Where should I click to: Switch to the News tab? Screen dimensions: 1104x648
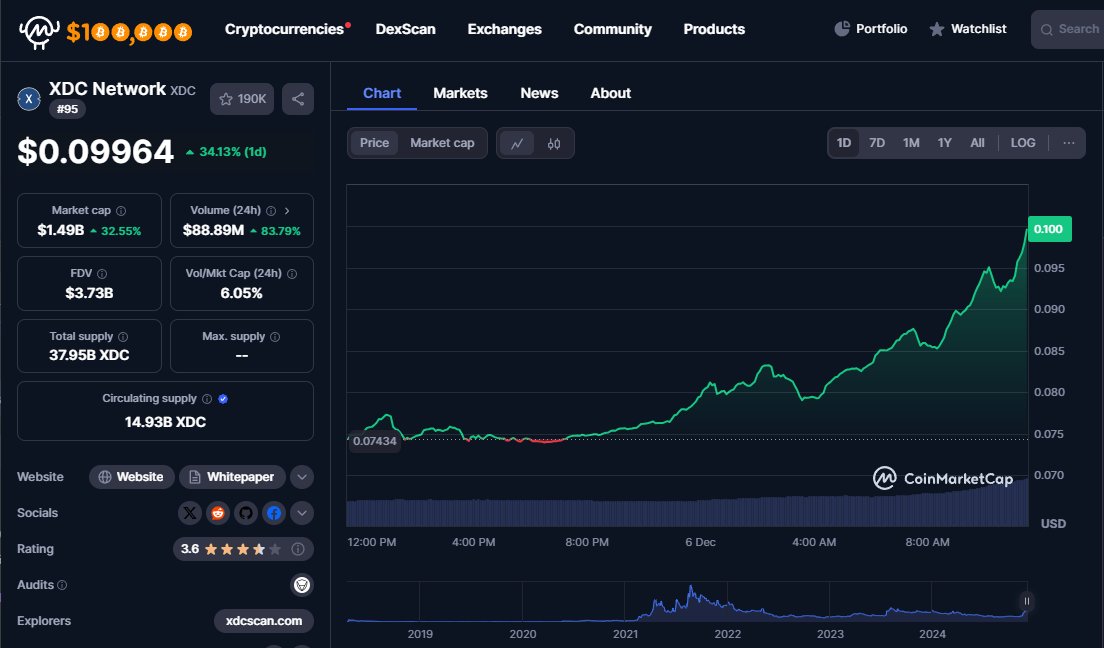click(x=539, y=93)
